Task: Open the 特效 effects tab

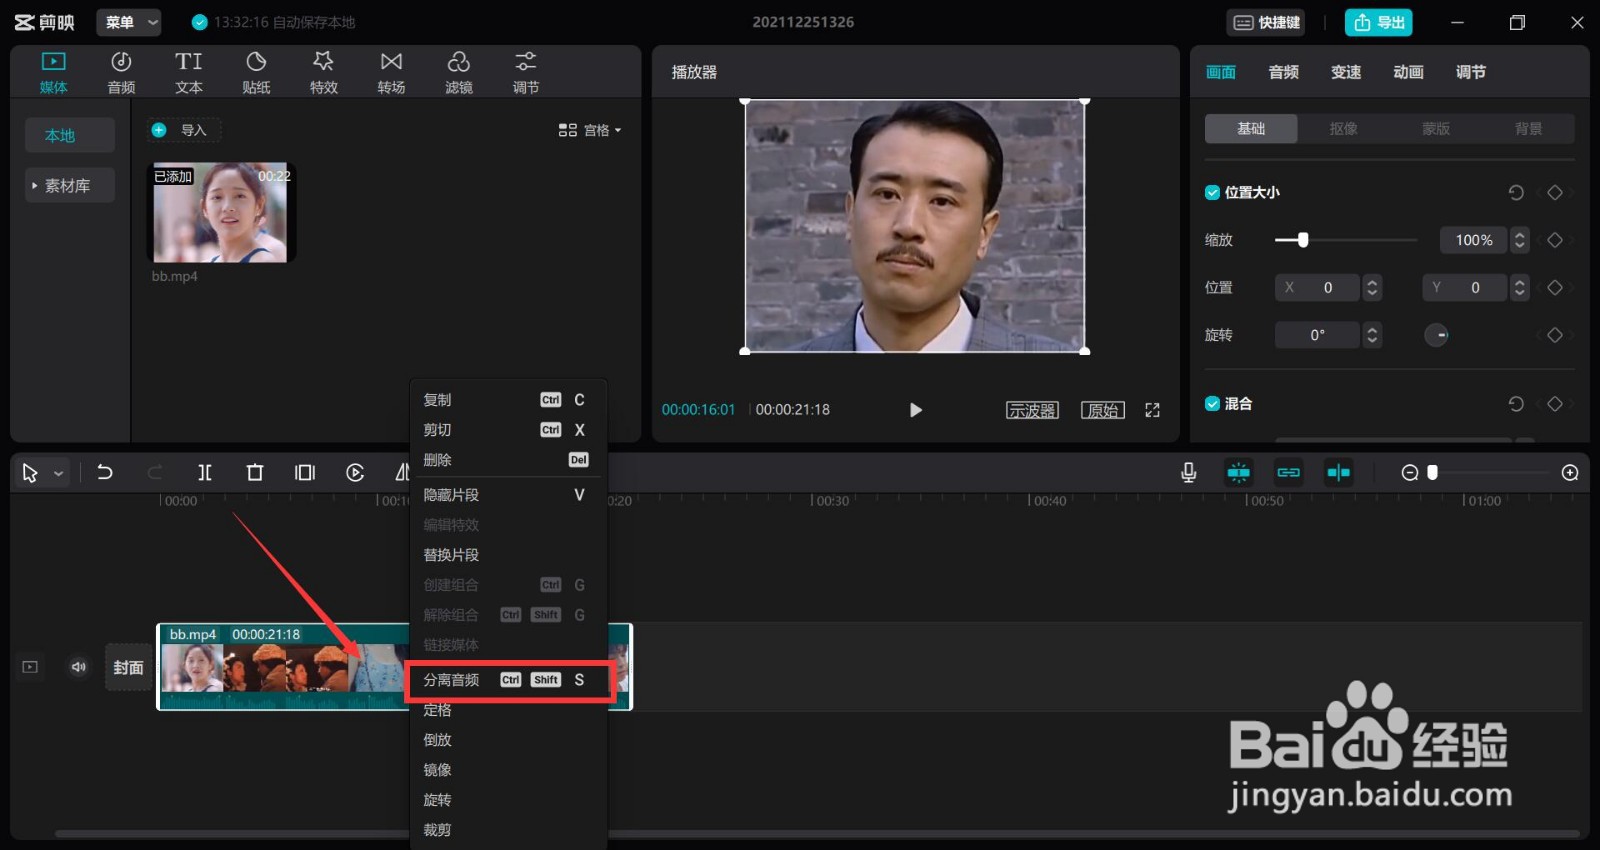Action: pyautogui.click(x=323, y=73)
